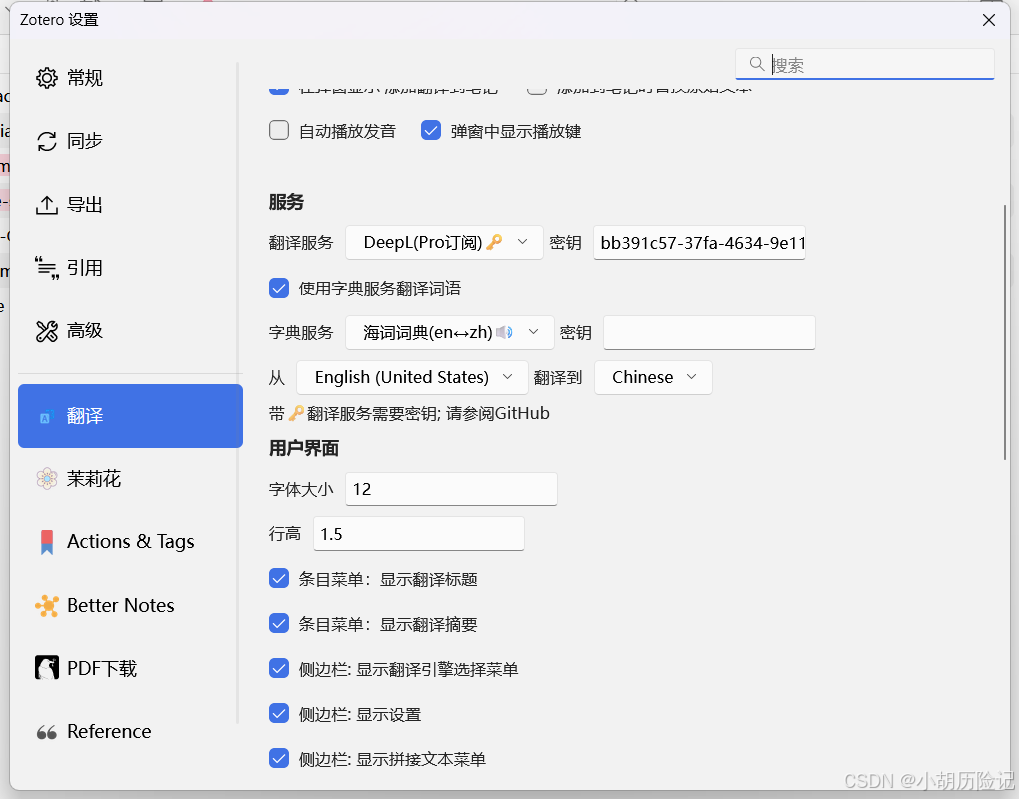Disable 侧边栏：显示设置 option
The height and width of the screenshot is (799, 1019).
point(278,713)
